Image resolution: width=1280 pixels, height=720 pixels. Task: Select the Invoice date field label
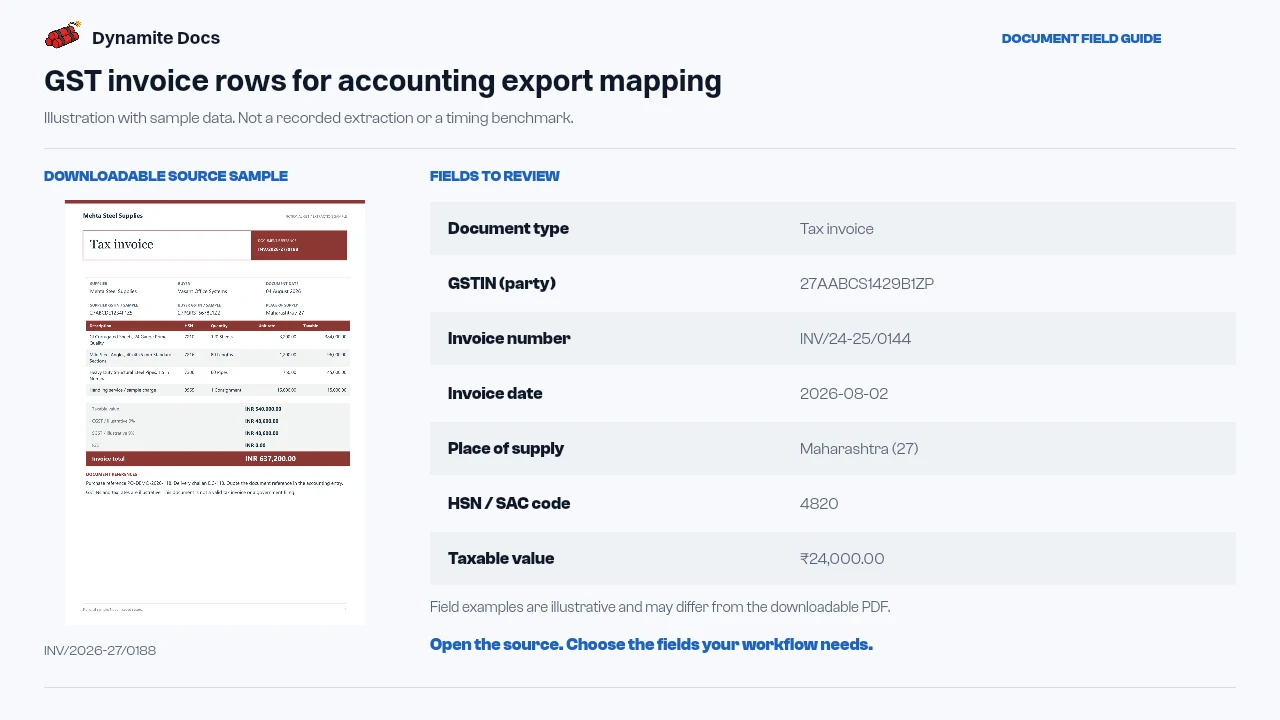click(x=495, y=394)
